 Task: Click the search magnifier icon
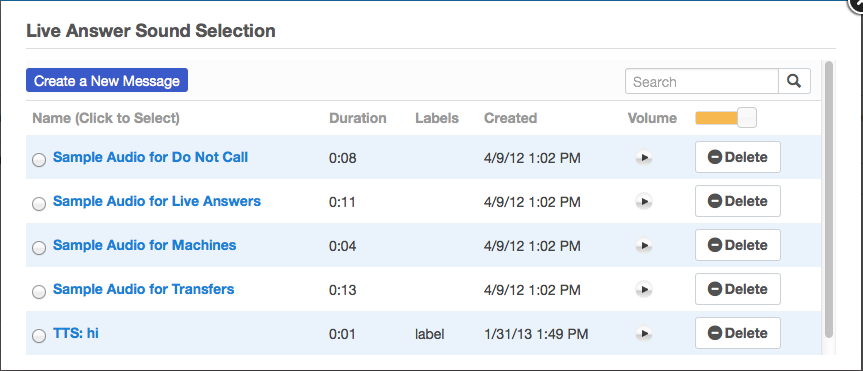(x=794, y=81)
